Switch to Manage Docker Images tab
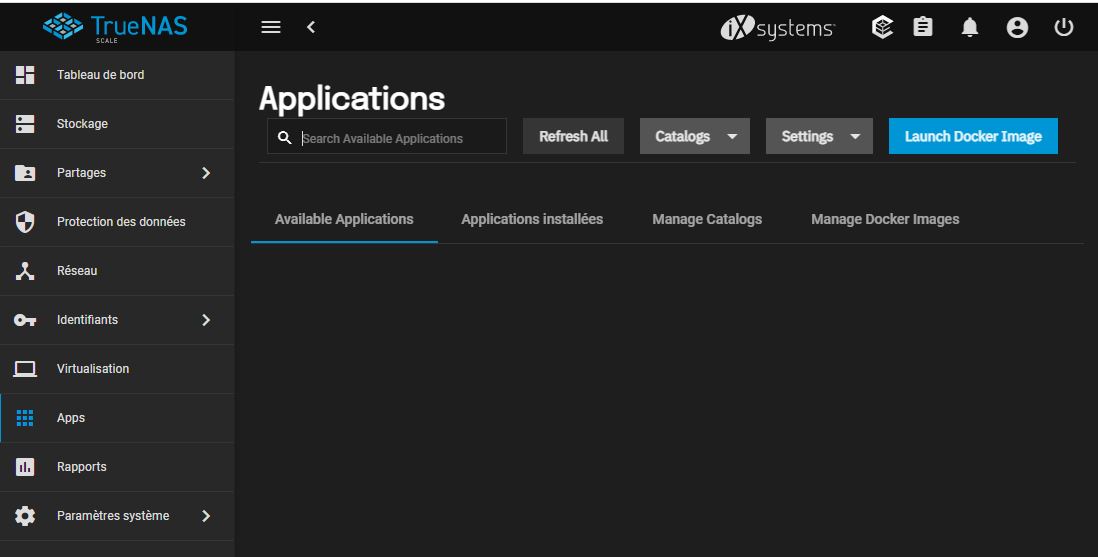This screenshot has height=557, width=1098. [x=885, y=219]
